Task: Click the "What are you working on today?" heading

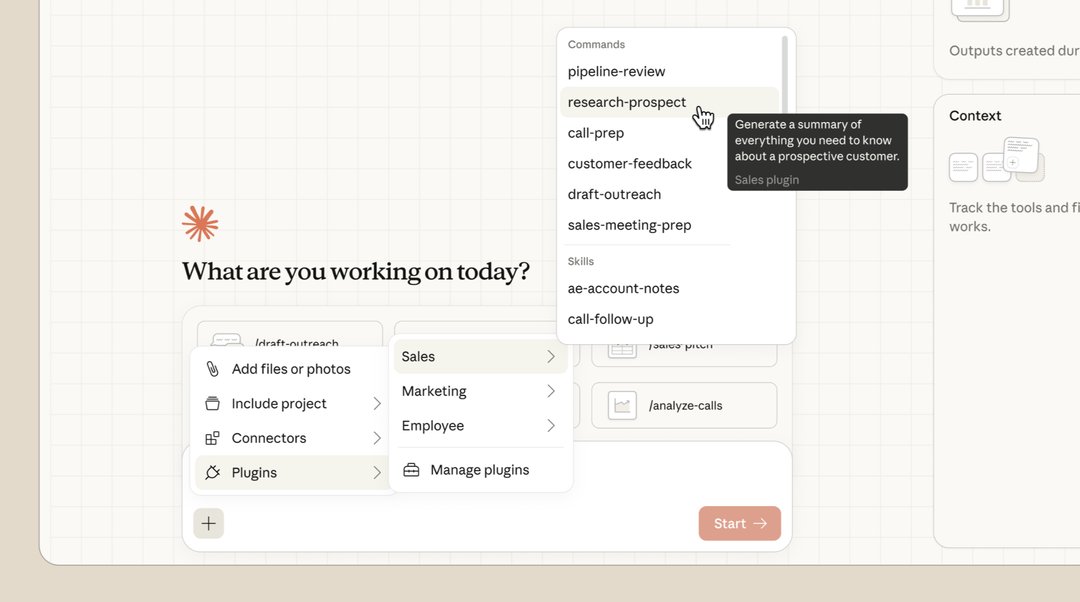Action: pos(355,271)
